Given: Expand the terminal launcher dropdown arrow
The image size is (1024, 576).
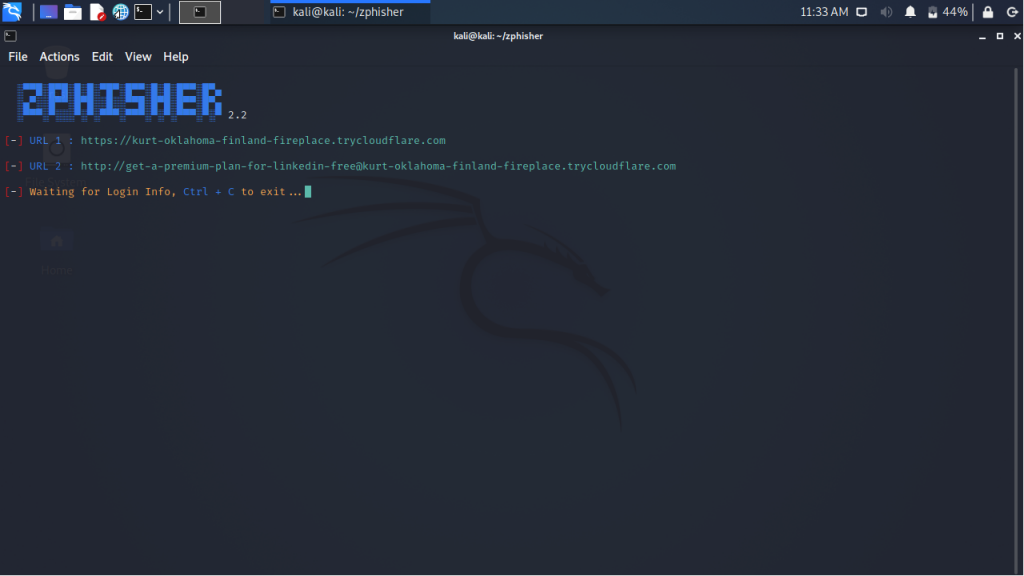Looking at the screenshot, I should click(x=160, y=12).
